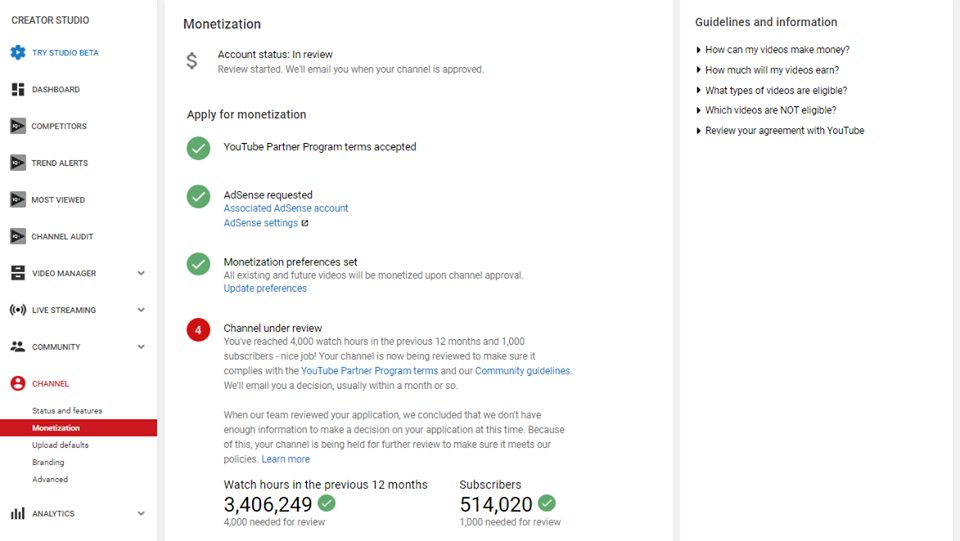This screenshot has height=541, width=960.
Task: Click the Learn more link
Action: pyautogui.click(x=285, y=459)
